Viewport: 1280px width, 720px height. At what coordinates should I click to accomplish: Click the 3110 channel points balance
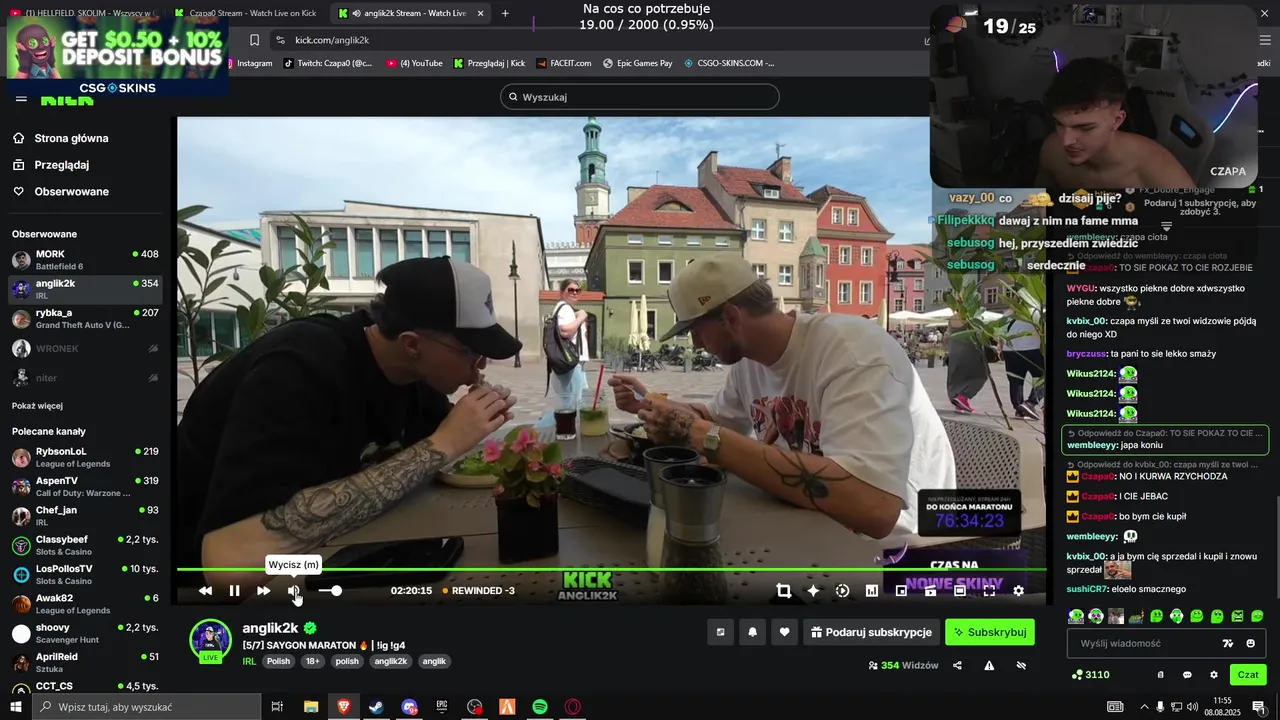(x=1090, y=675)
